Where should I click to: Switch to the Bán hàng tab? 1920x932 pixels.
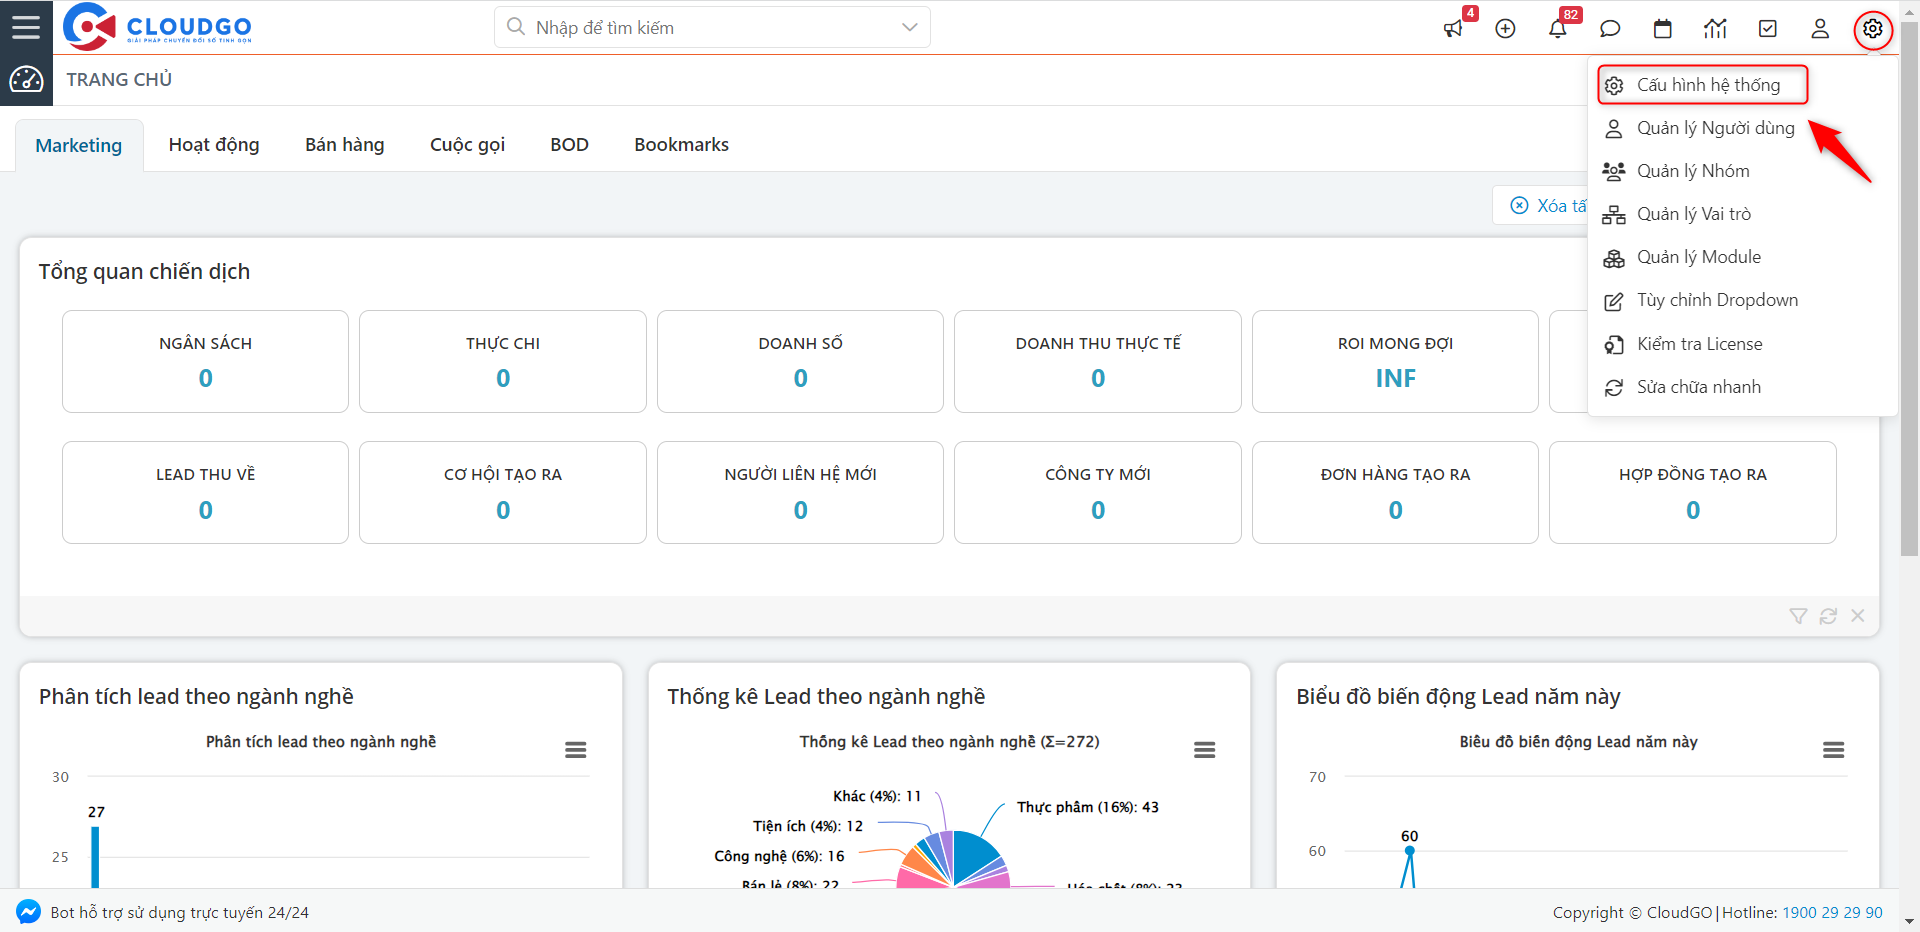point(344,145)
